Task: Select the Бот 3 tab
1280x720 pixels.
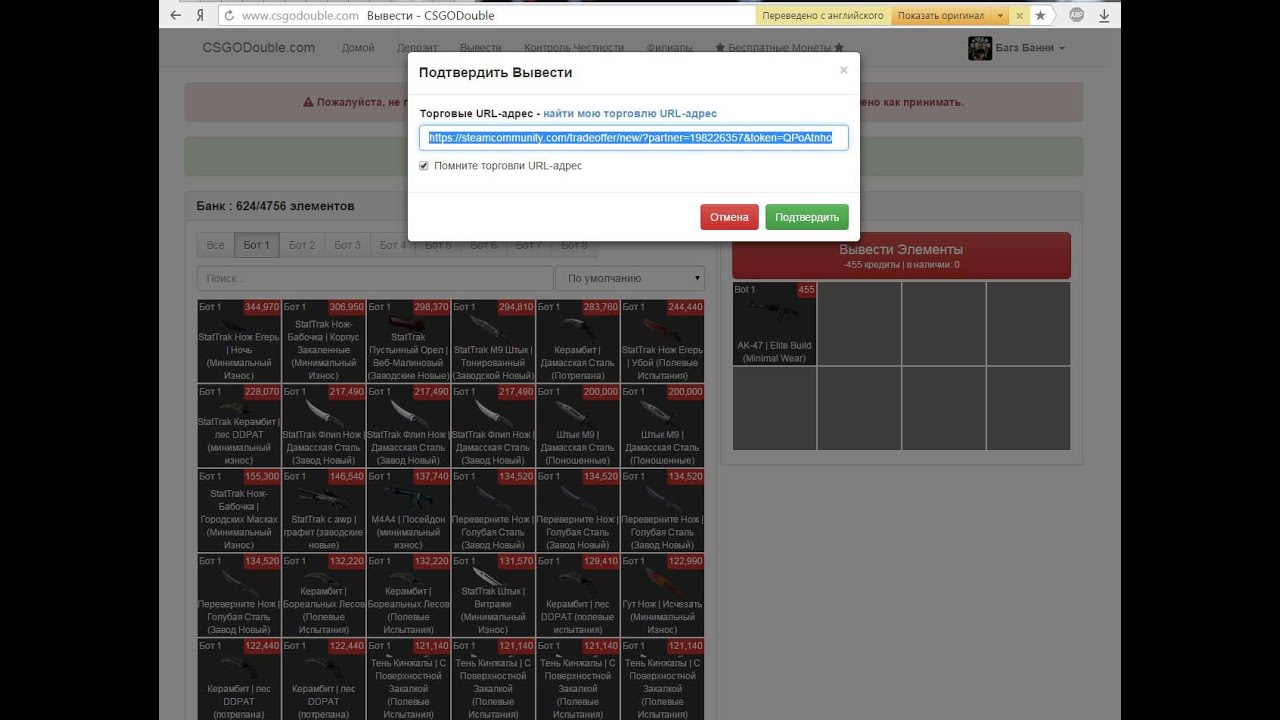Action: 347,245
